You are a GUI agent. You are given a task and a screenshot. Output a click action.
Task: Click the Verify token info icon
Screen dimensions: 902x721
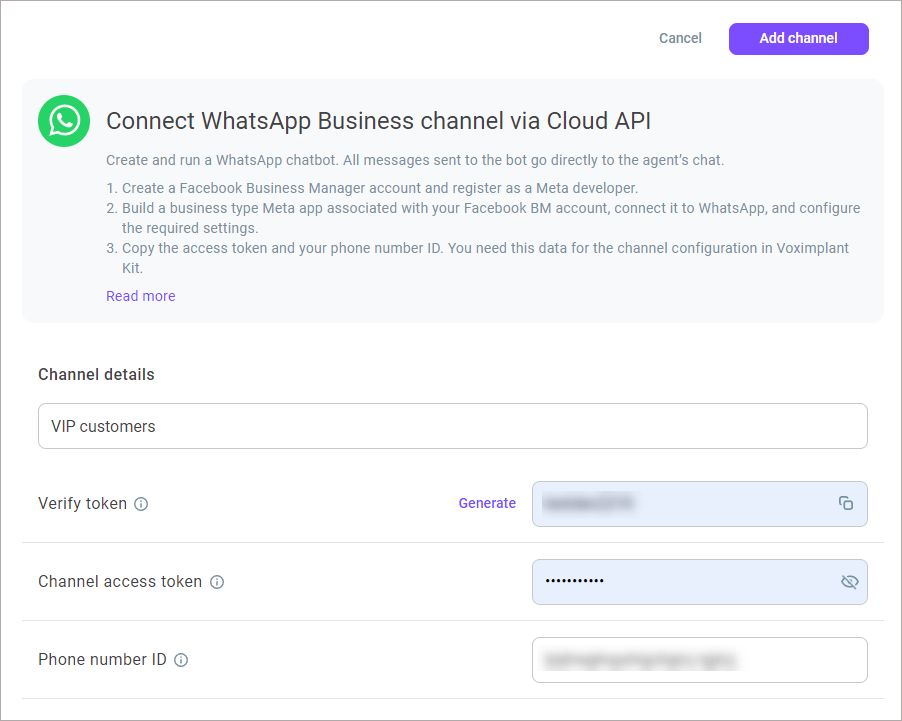click(141, 504)
